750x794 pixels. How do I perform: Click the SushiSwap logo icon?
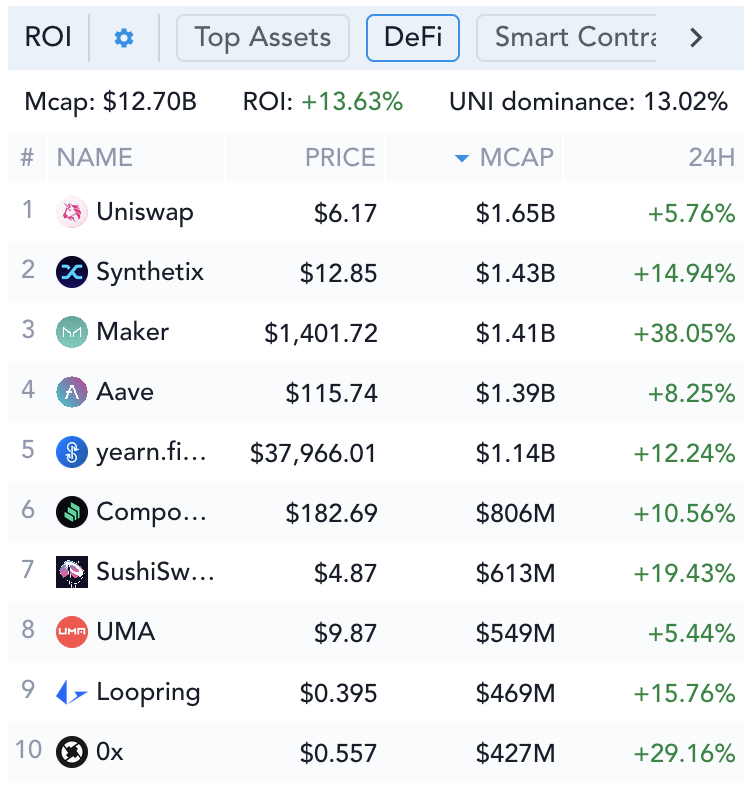(x=71, y=572)
